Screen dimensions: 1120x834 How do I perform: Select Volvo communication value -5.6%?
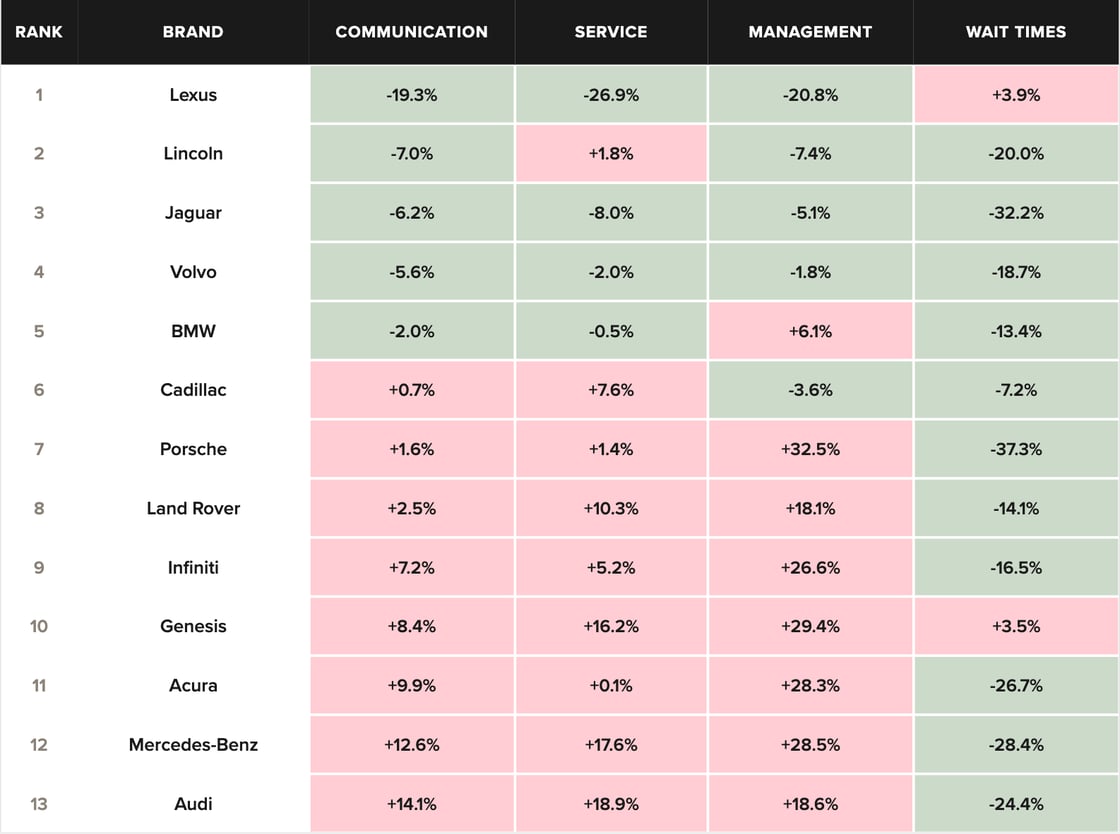coord(411,272)
